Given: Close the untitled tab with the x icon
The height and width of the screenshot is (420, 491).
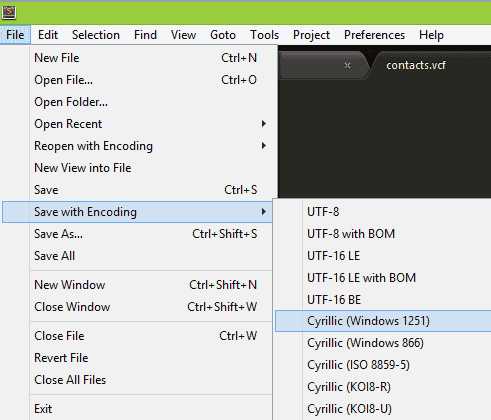Looking at the screenshot, I should pos(348,65).
